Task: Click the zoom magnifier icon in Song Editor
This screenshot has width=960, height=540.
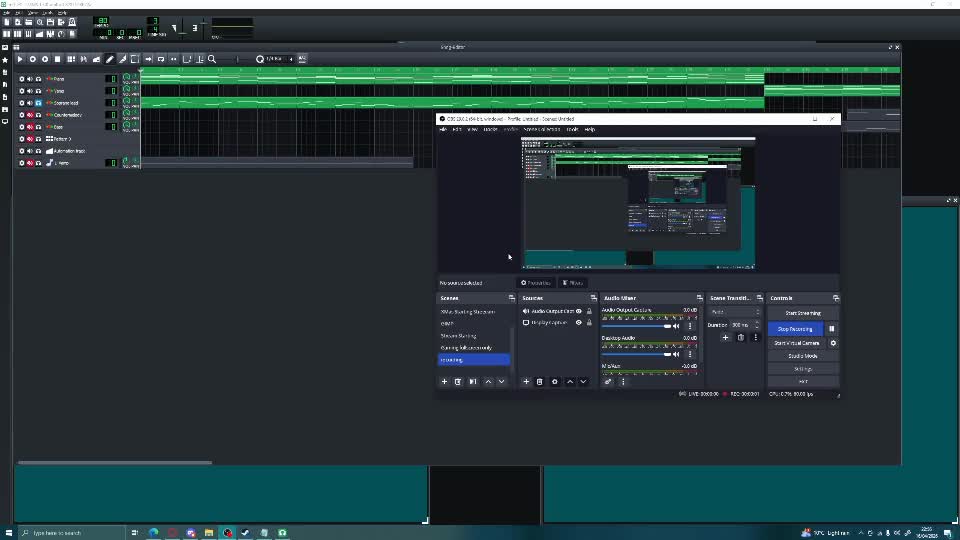Action: 212,59
